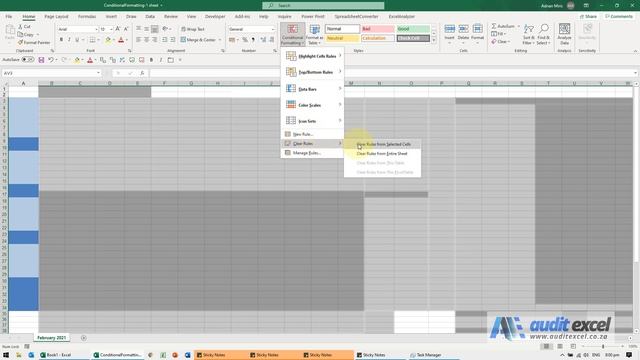The image size is (640, 360).
Task: Switch to Formulas ribbon tab
Action: pos(87,16)
